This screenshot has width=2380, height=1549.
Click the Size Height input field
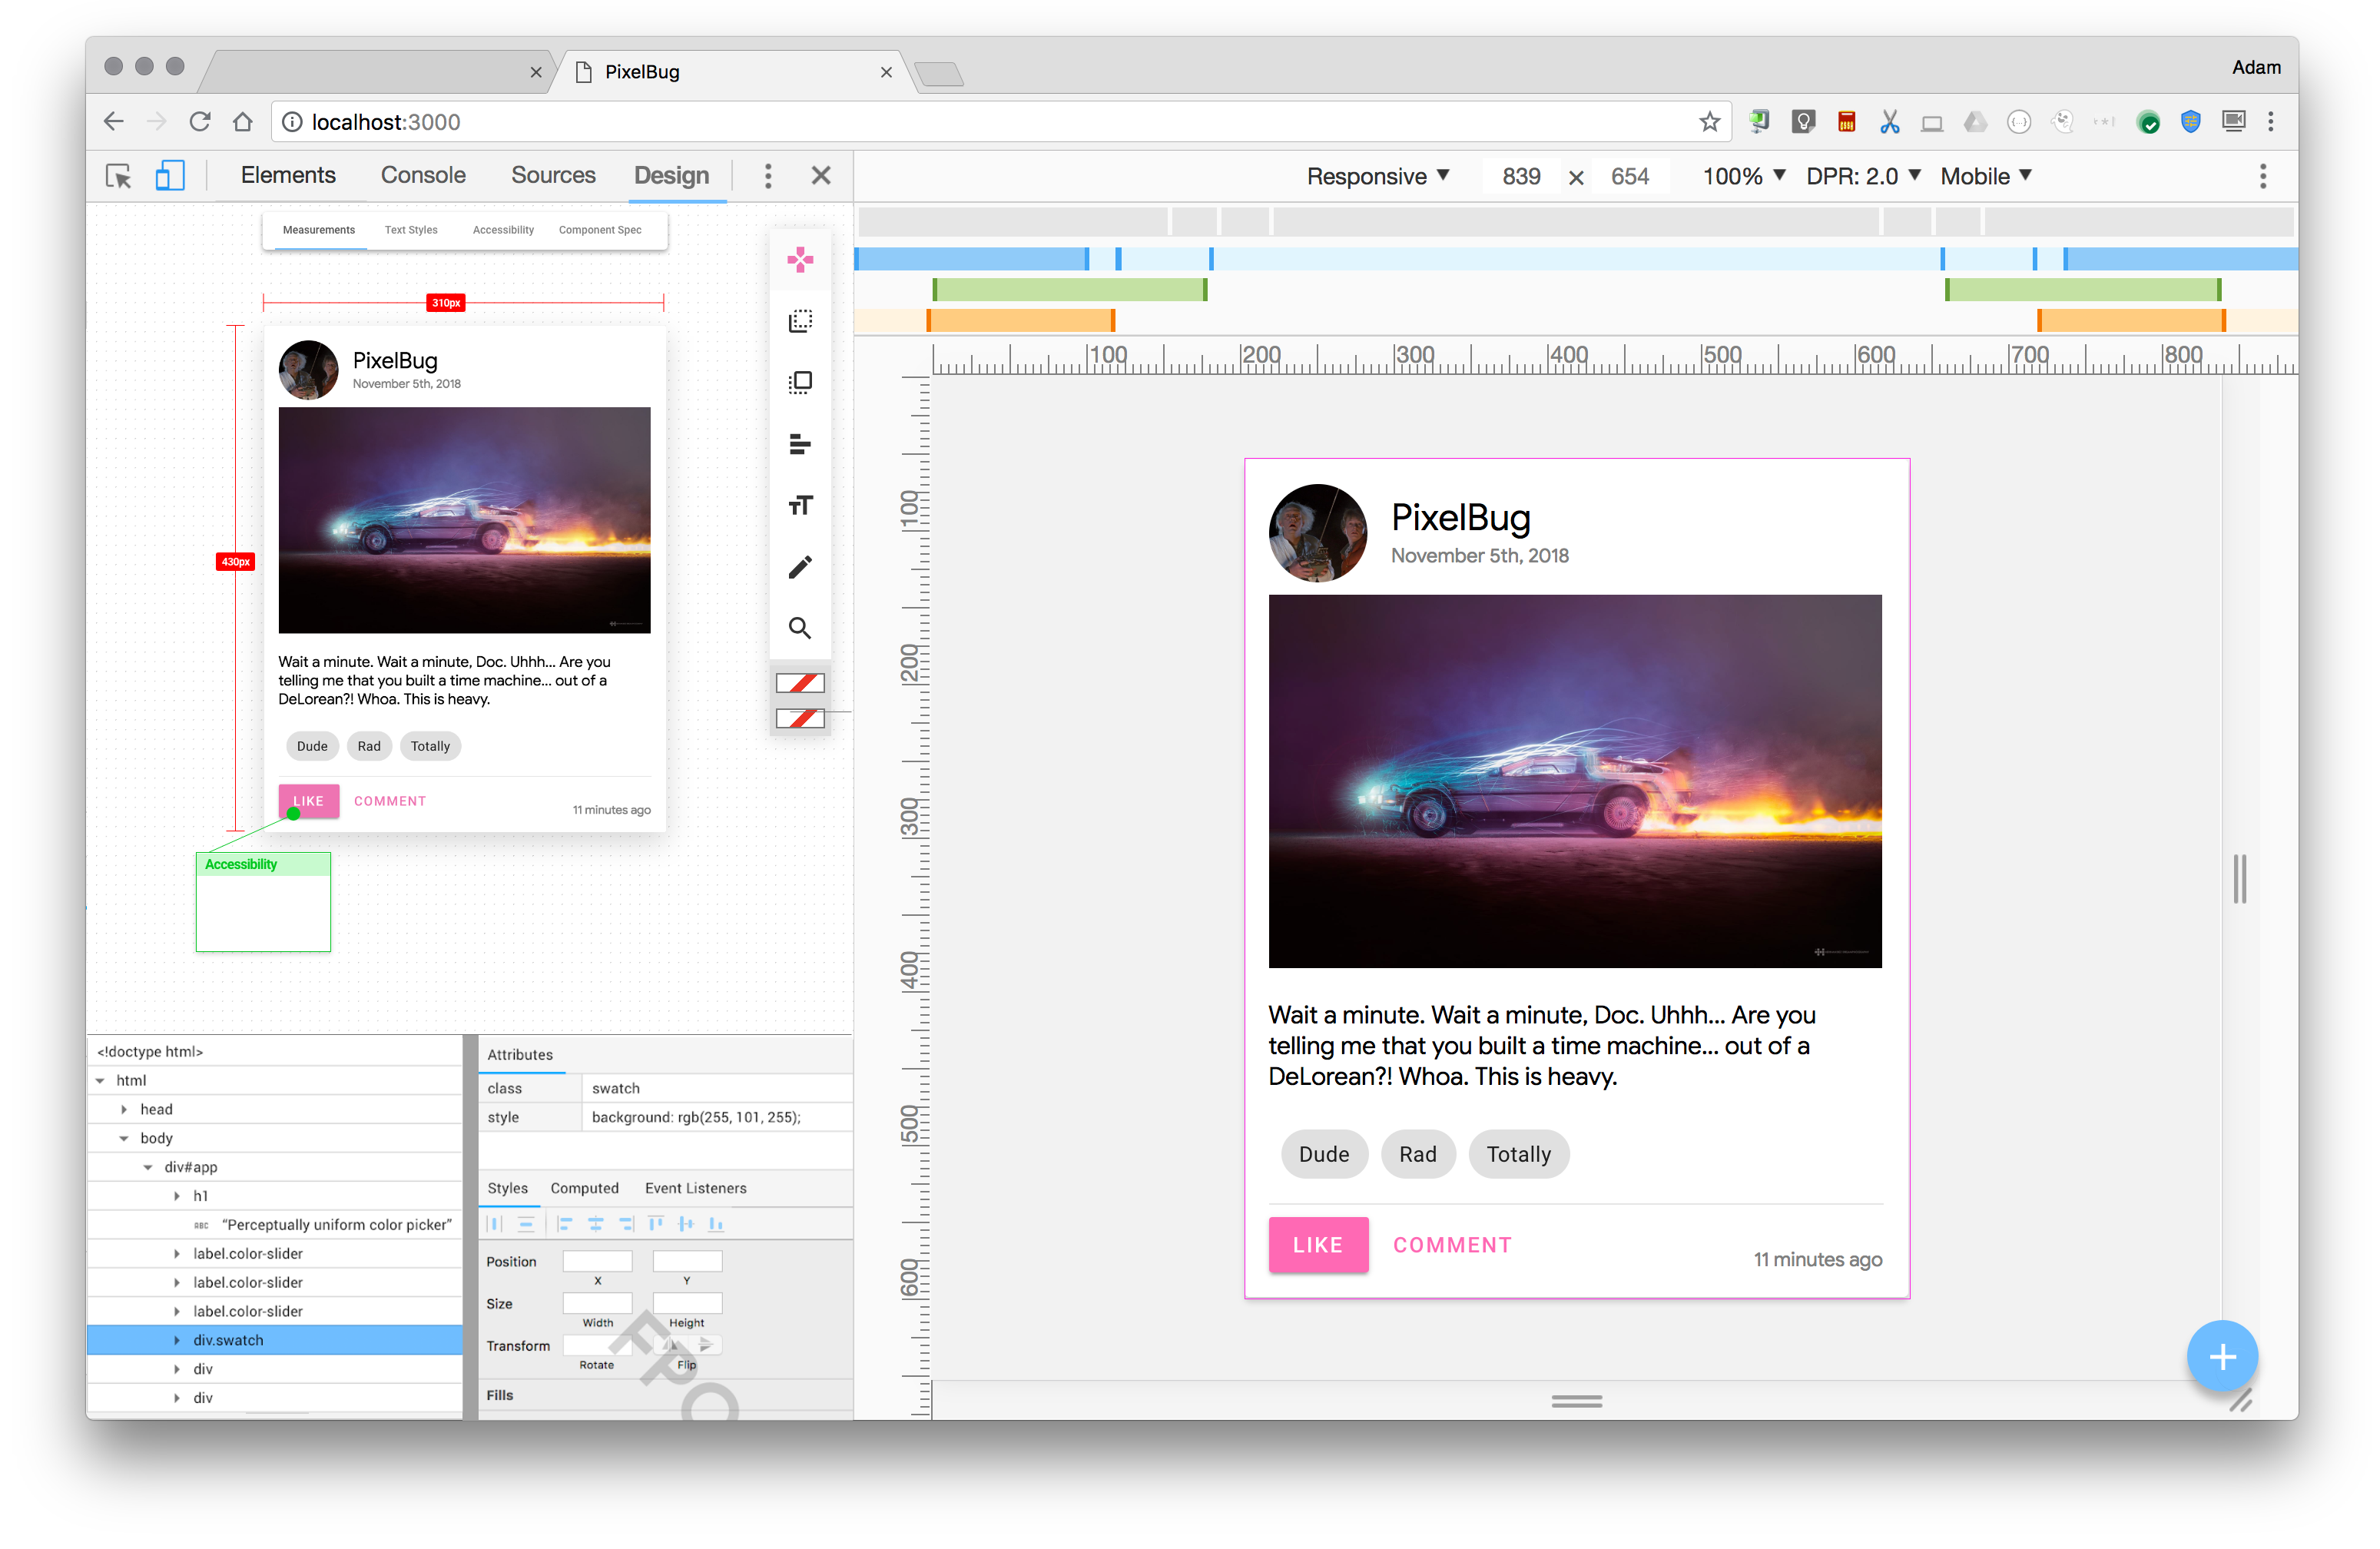pos(687,1303)
